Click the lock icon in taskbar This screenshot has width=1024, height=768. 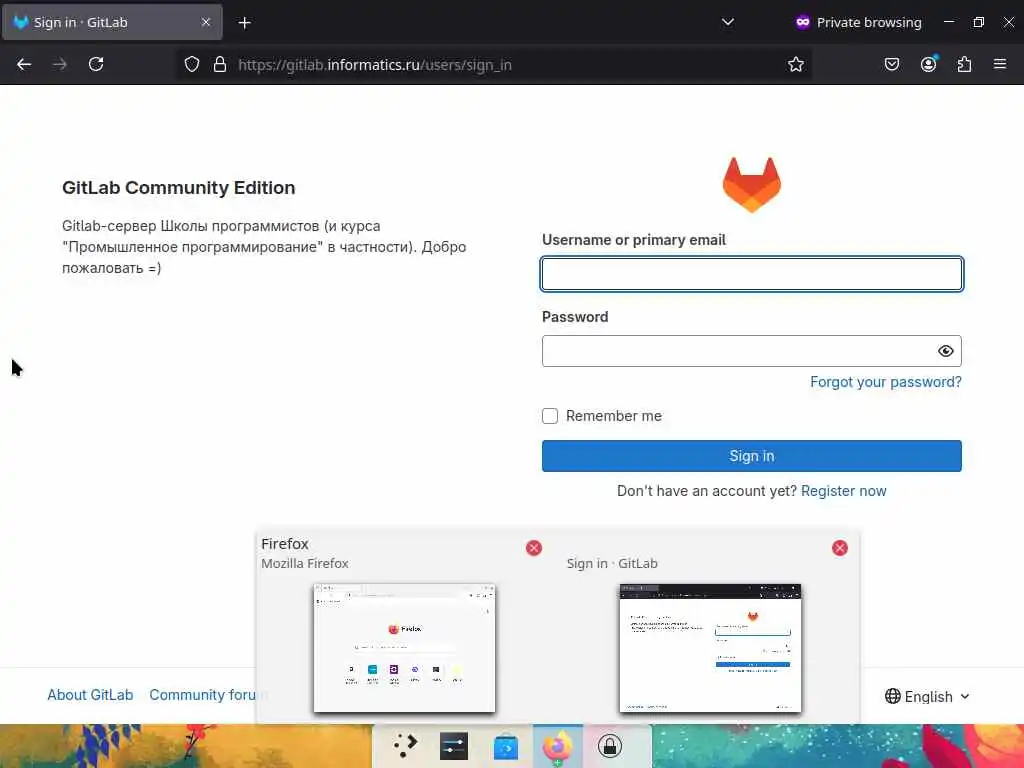coord(609,746)
